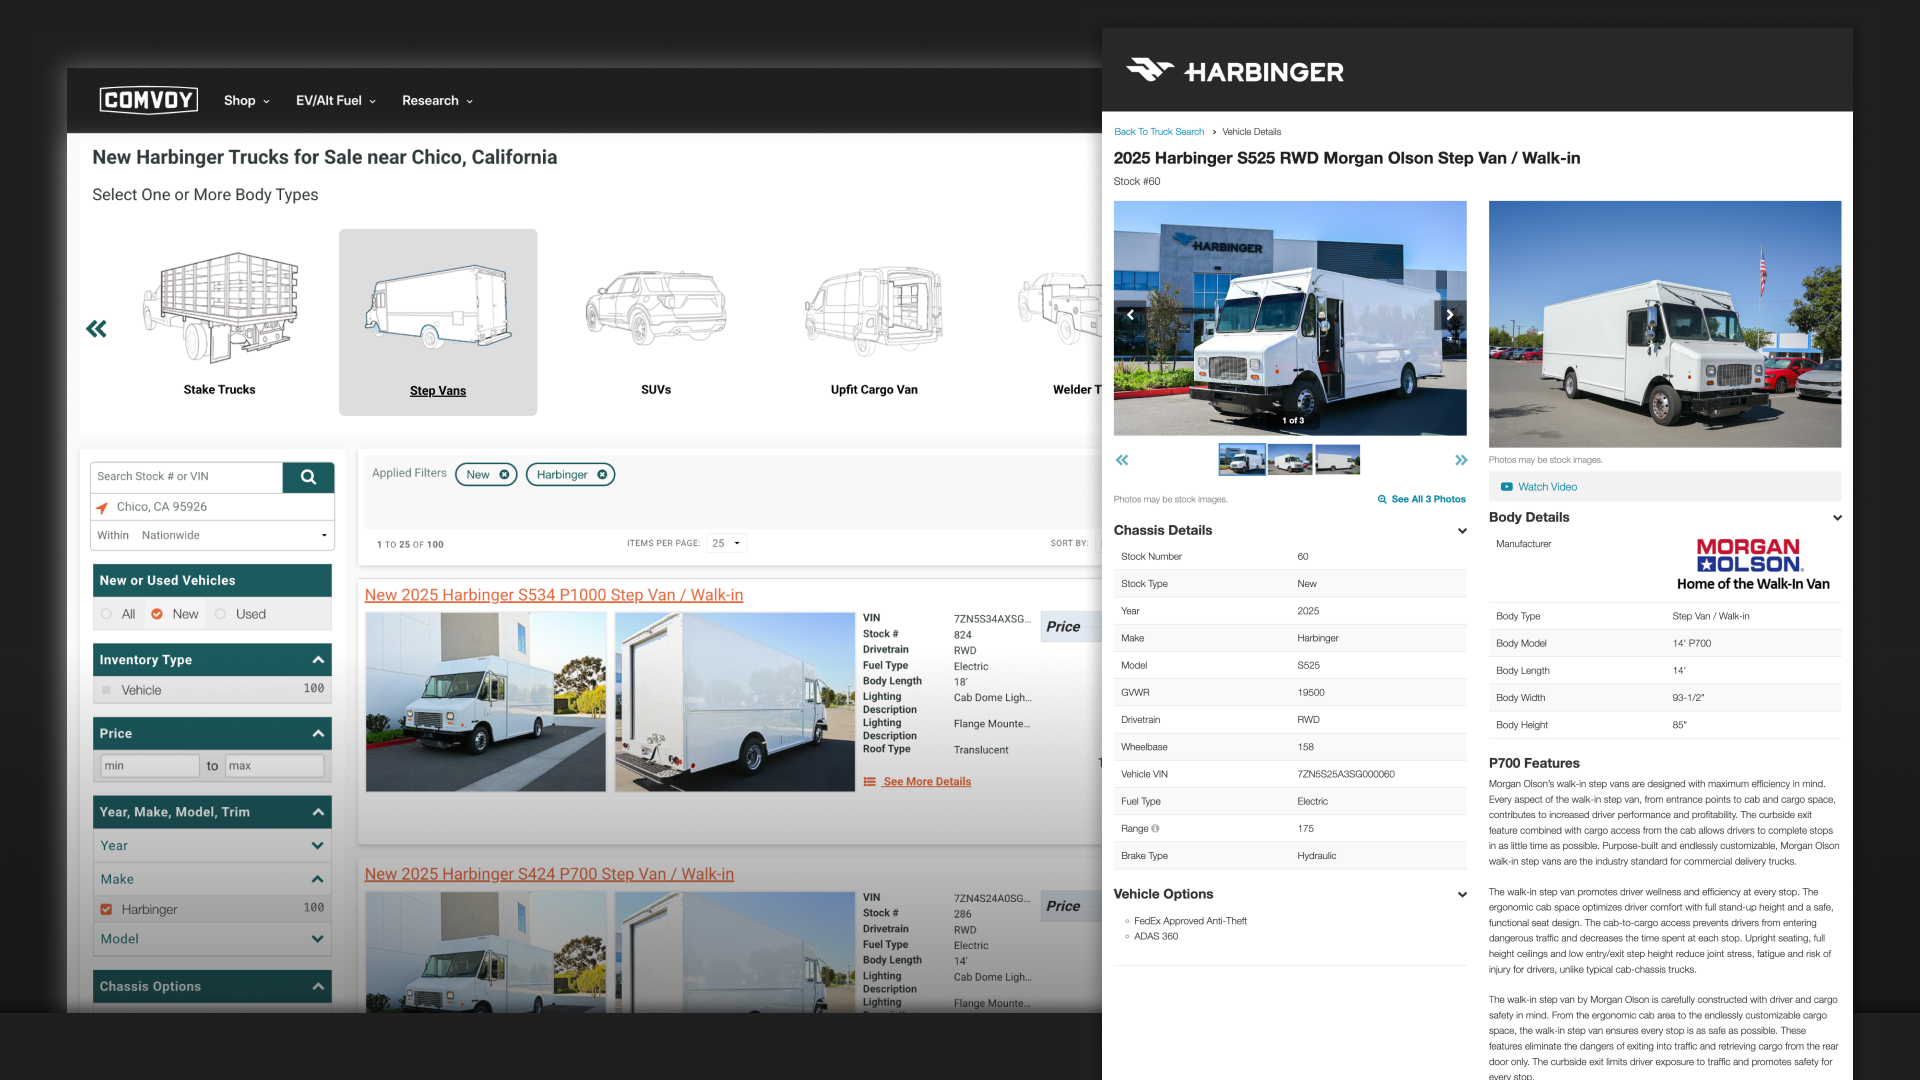Image resolution: width=1920 pixels, height=1080 pixels.
Task: Show next photo in vehicle gallery
Action: (x=1449, y=315)
